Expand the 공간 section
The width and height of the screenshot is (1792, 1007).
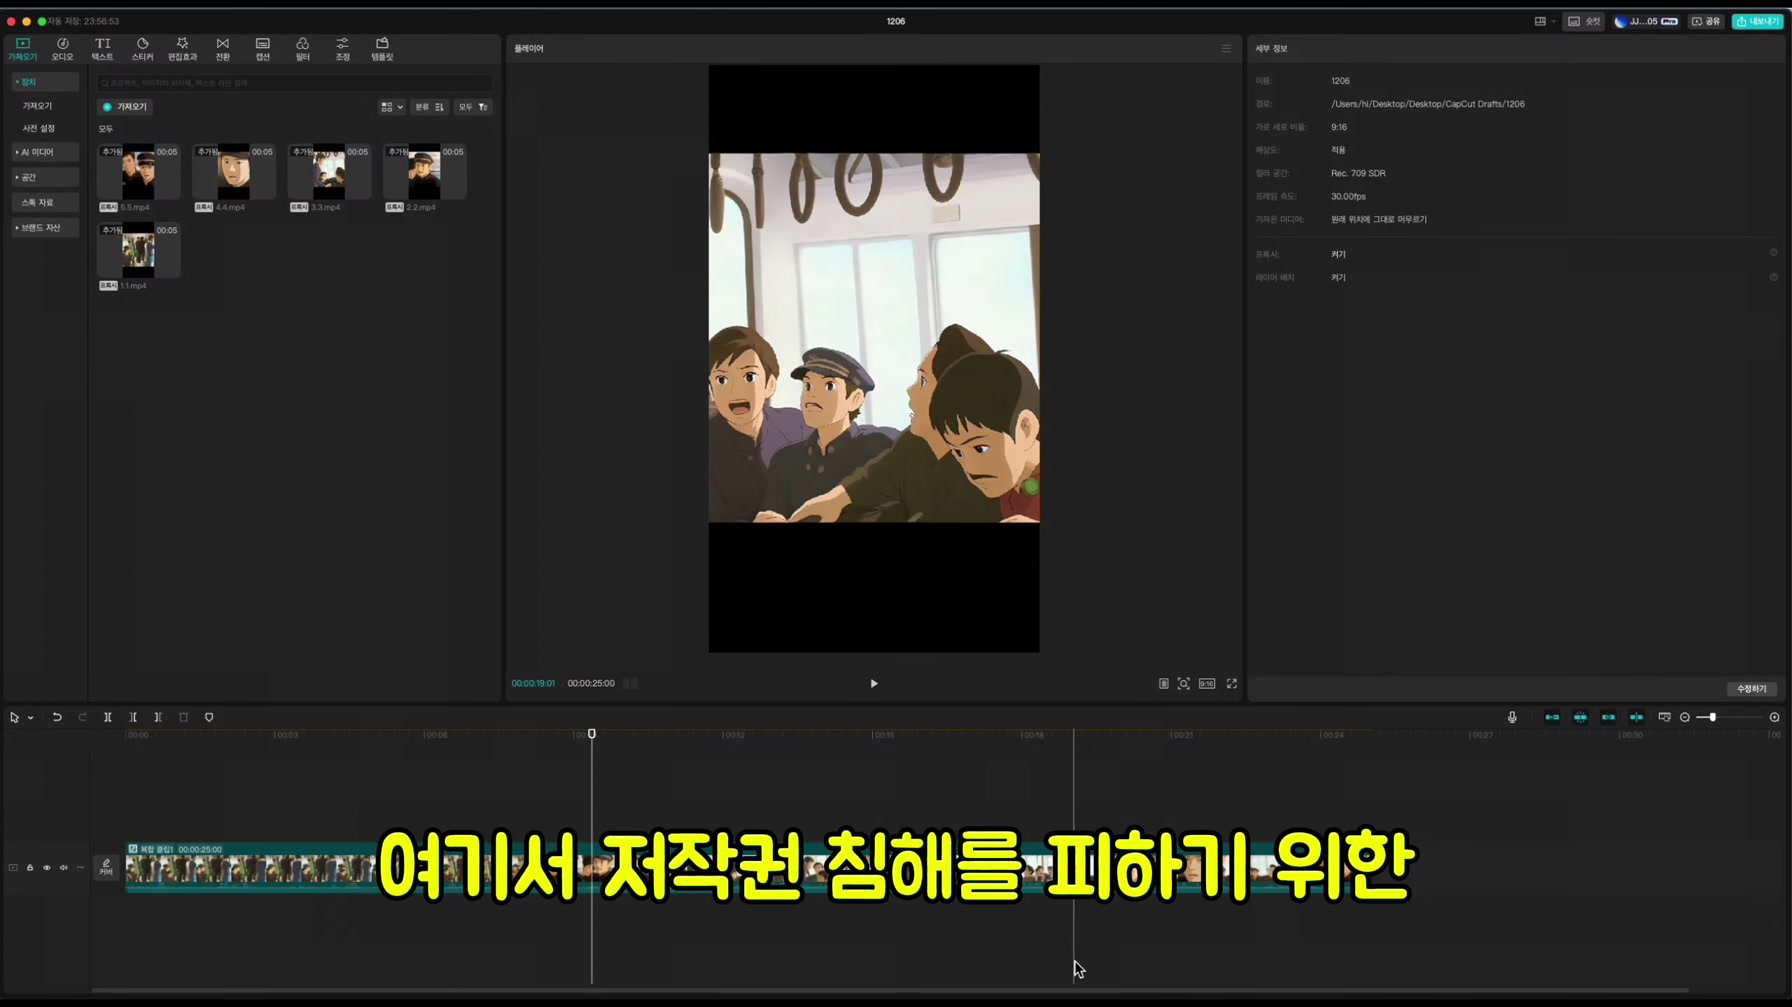(44, 177)
